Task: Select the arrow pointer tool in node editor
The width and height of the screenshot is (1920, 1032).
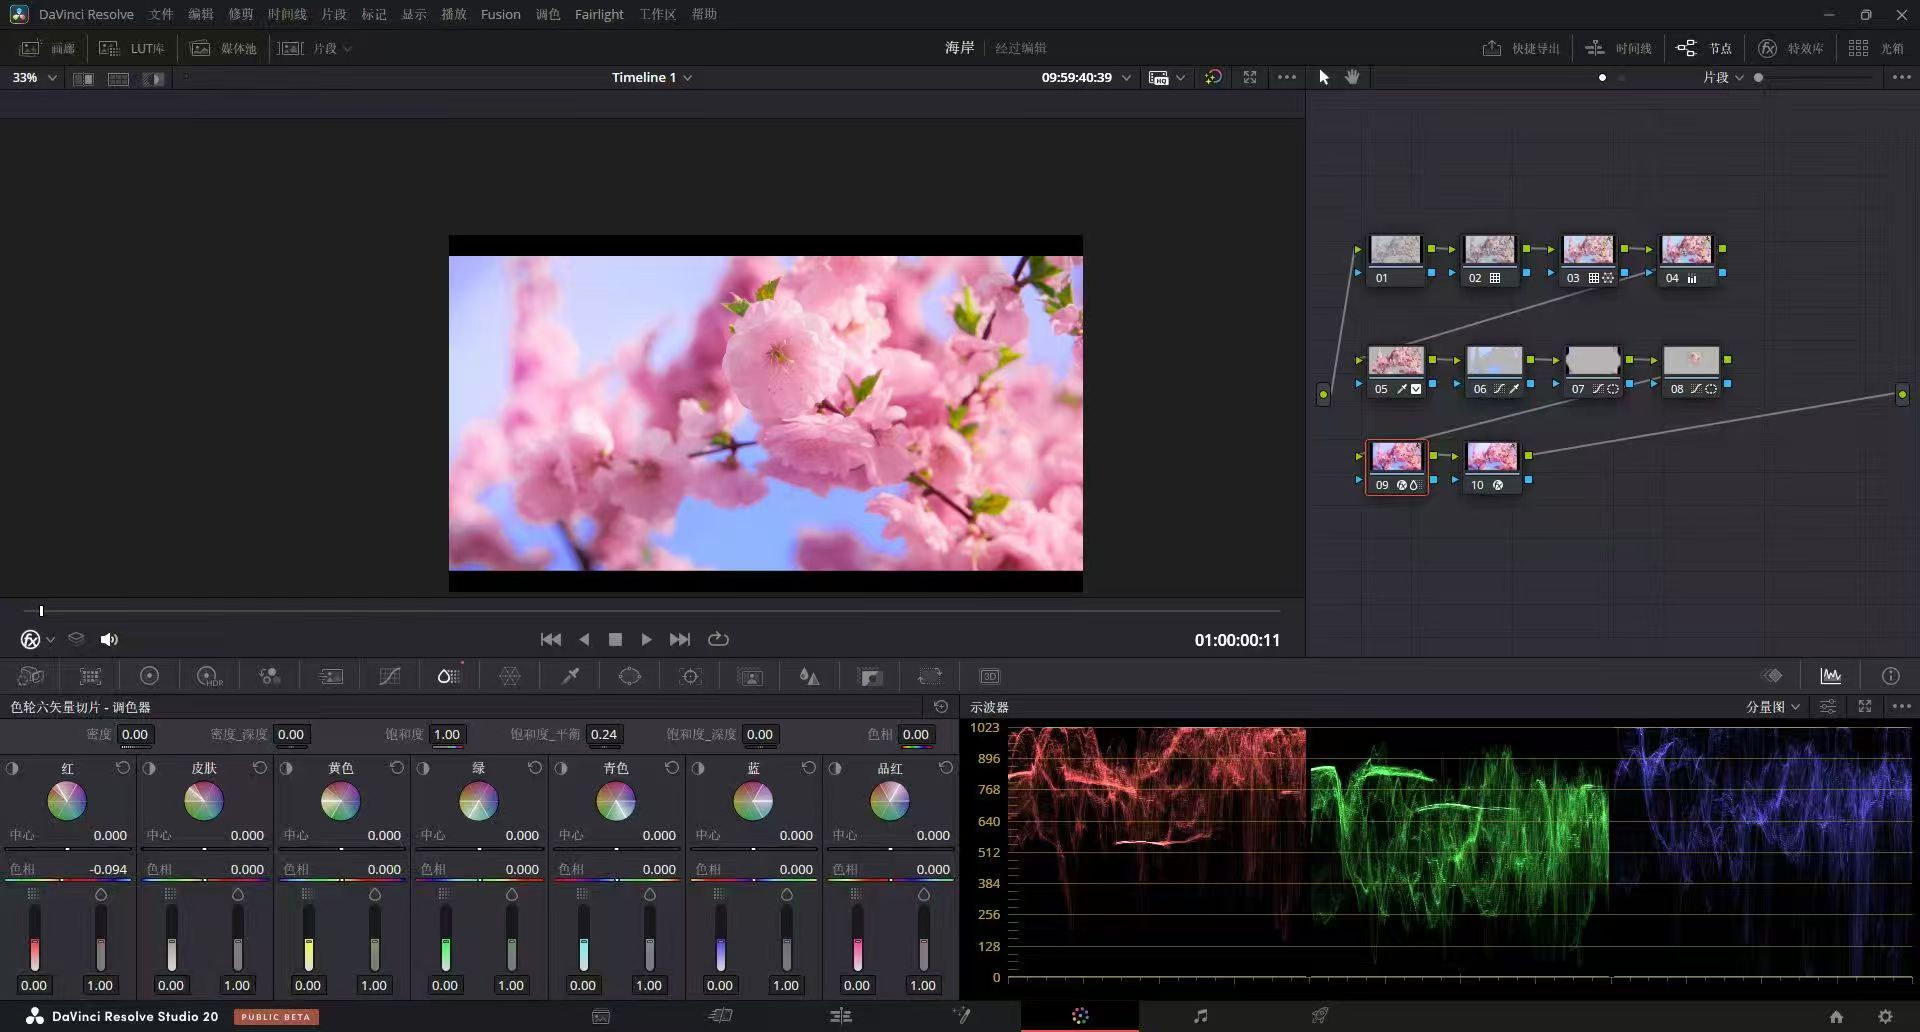Action: [x=1324, y=77]
